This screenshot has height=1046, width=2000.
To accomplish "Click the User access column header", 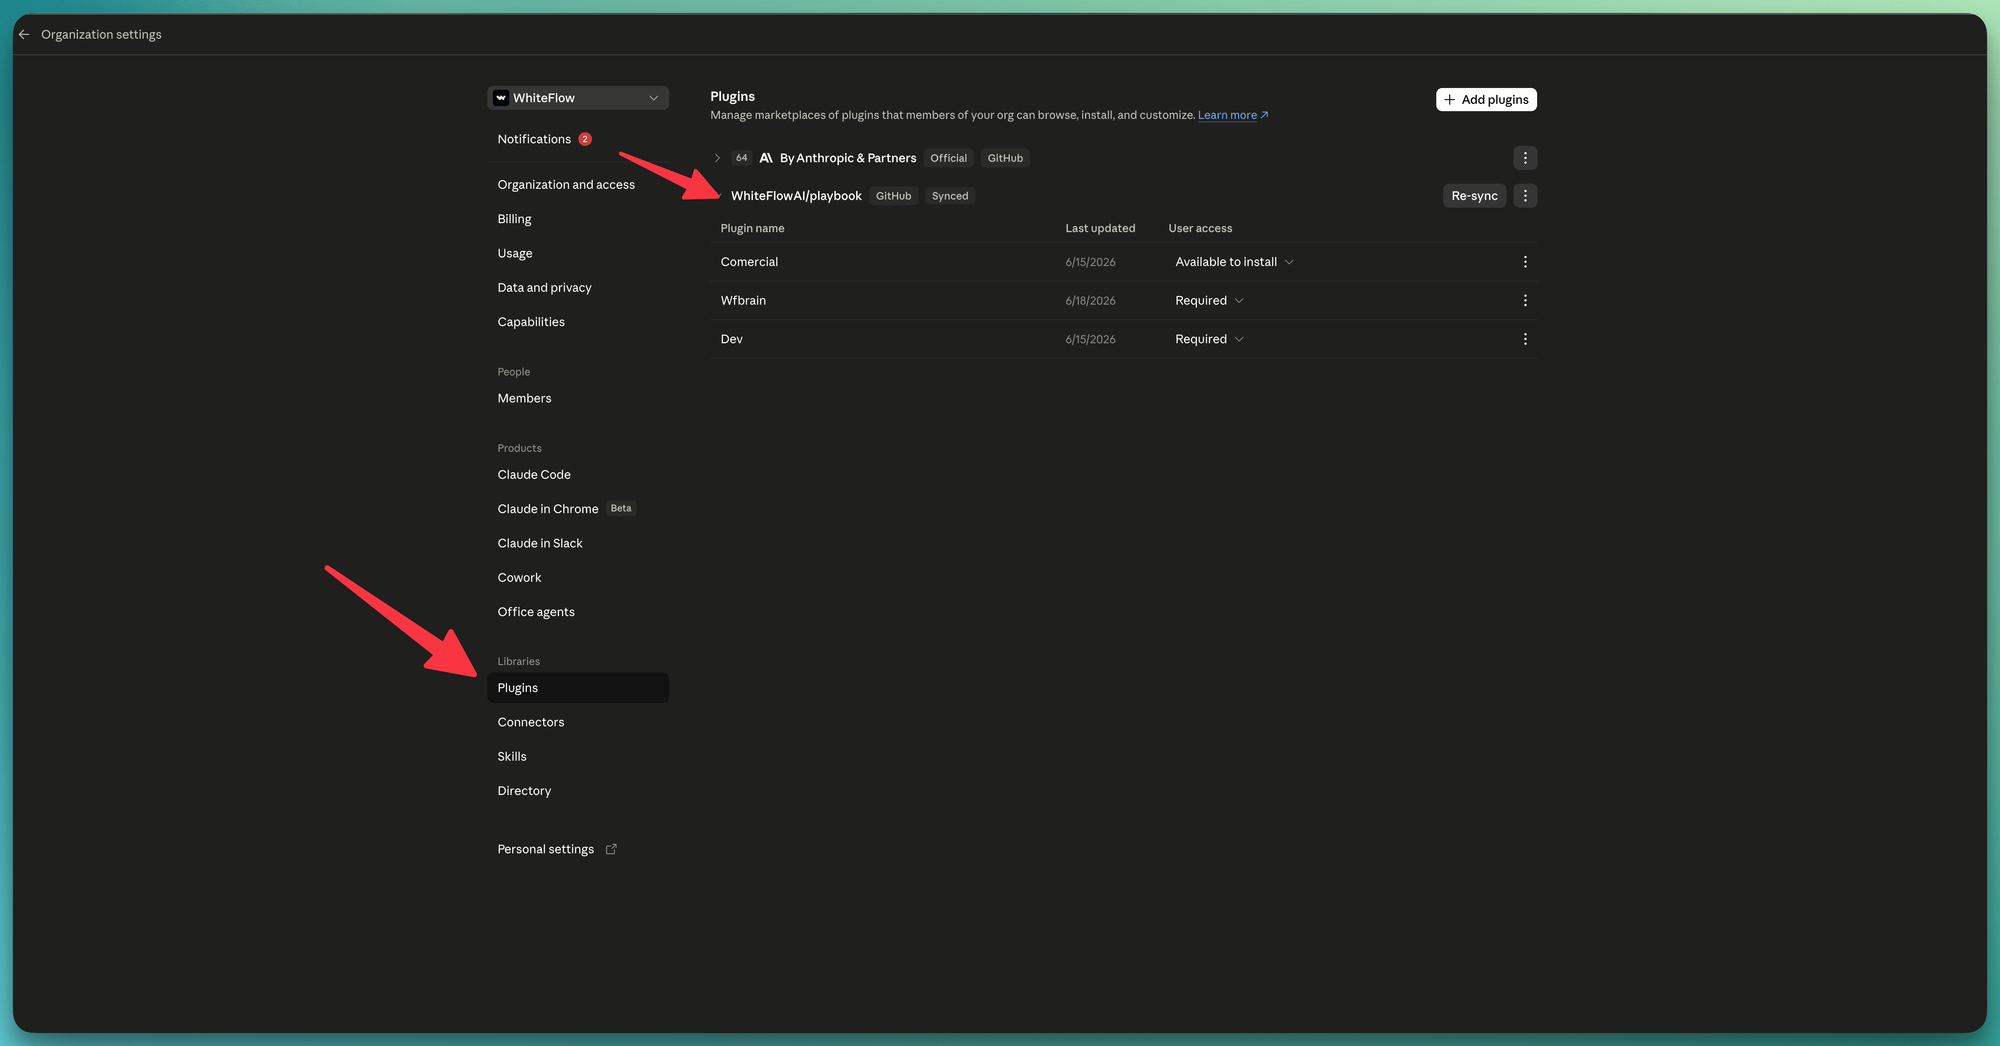I will click(1200, 228).
